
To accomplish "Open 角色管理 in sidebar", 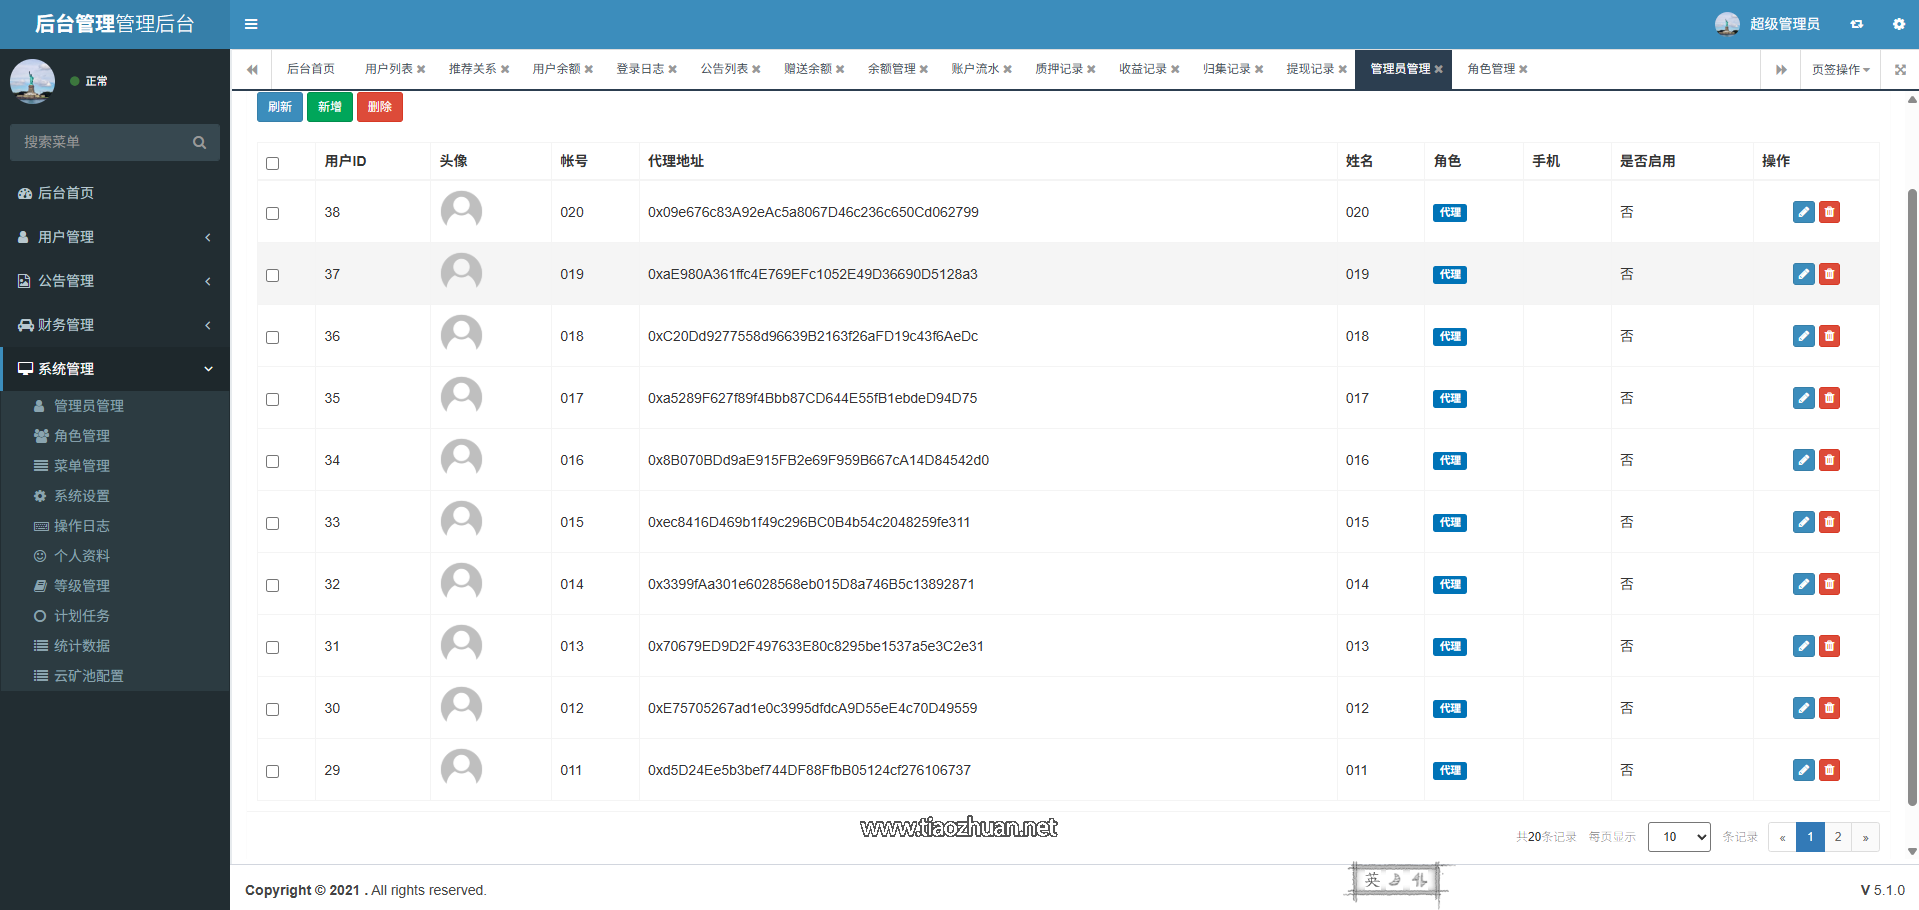I will pyautogui.click(x=82, y=436).
